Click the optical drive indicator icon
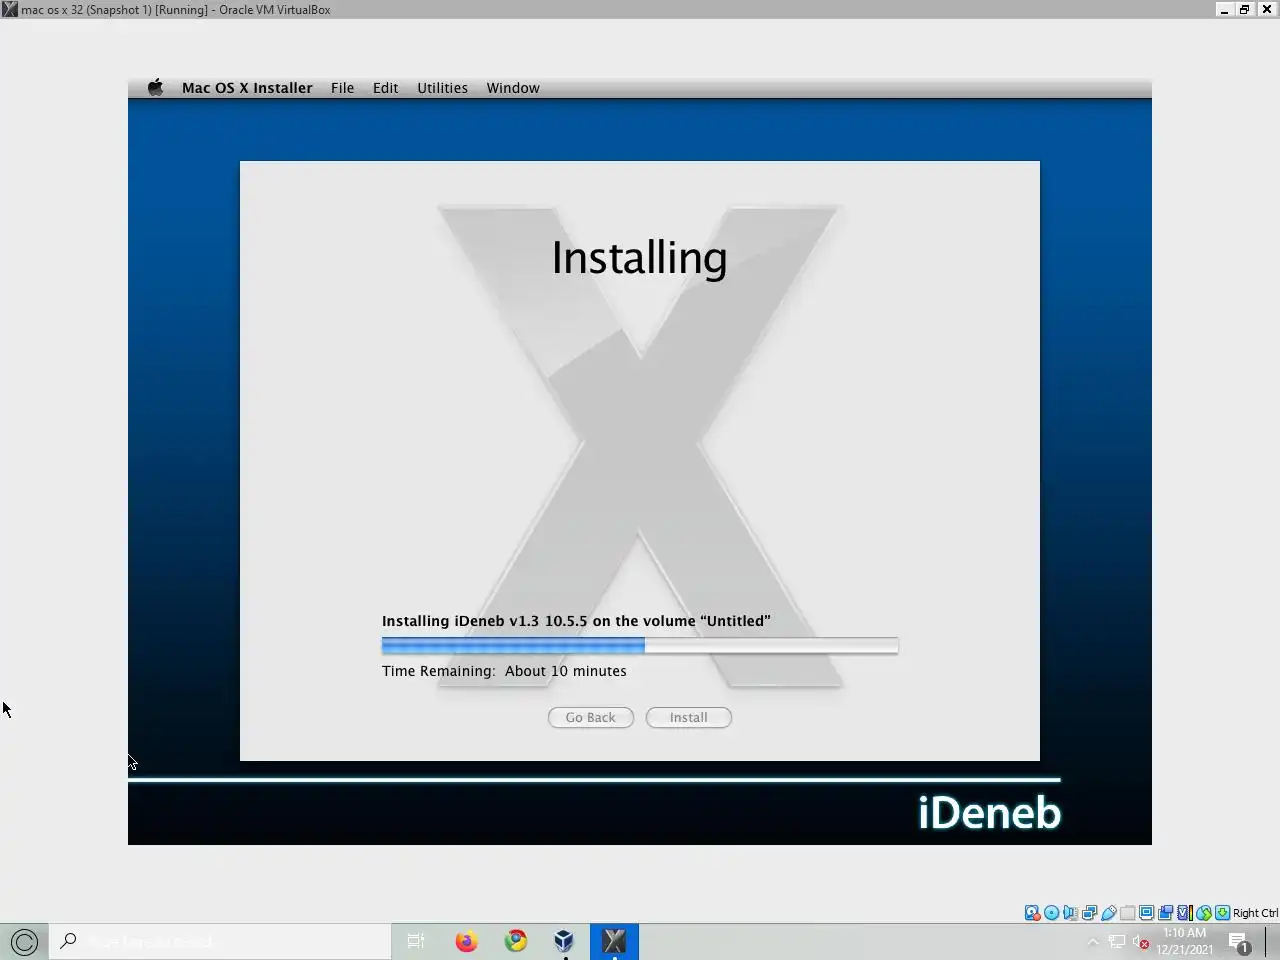1280x960 pixels. 1051,913
